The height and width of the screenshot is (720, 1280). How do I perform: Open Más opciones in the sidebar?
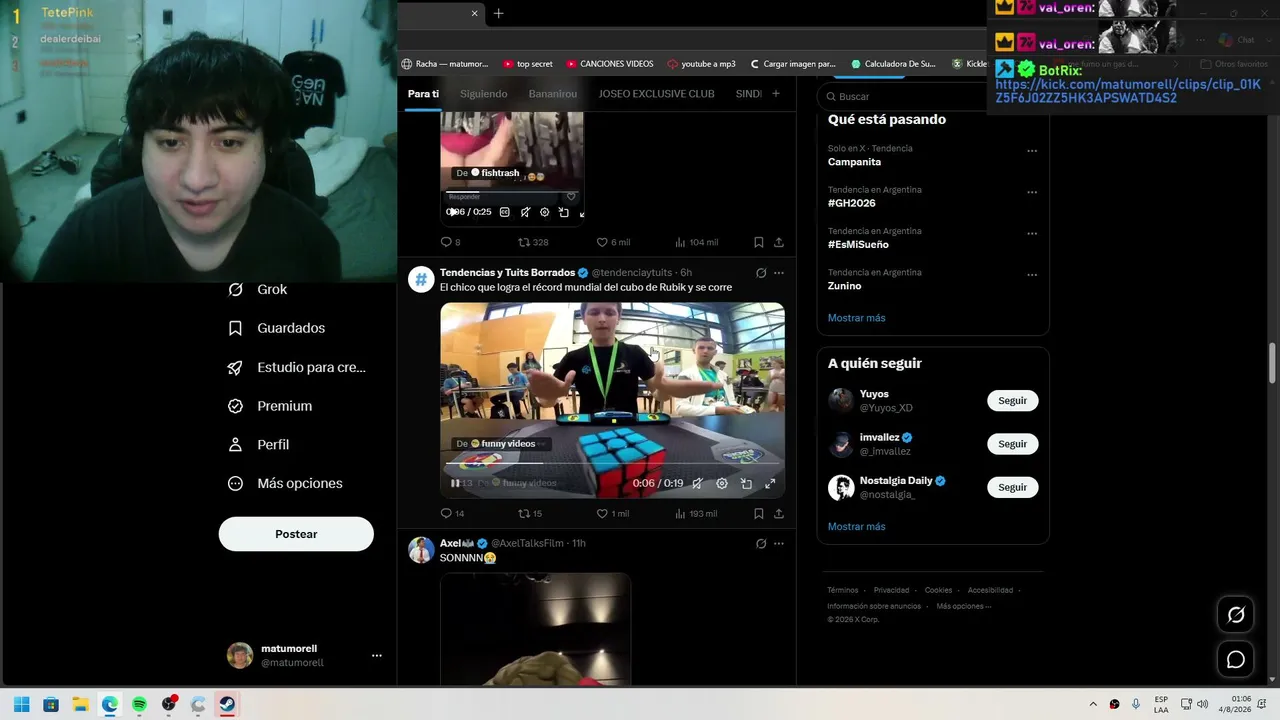click(285, 483)
